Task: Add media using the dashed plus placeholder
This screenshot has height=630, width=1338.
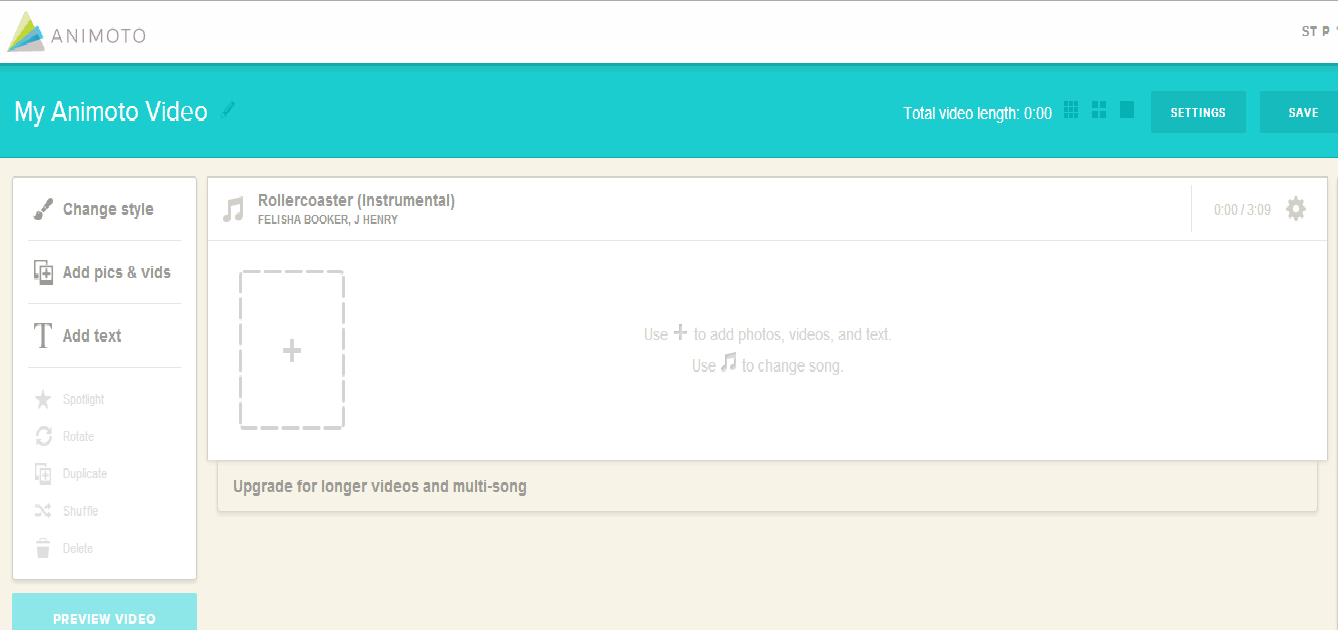Action: pos(292,350)
